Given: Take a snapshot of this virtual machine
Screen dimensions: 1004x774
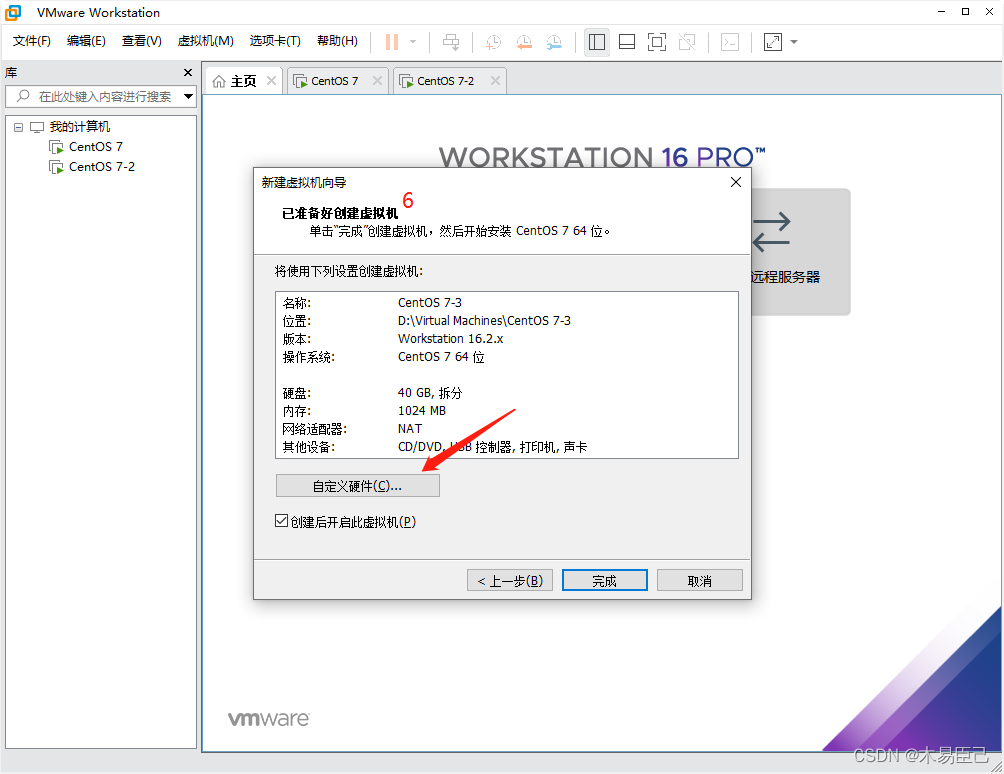Looking at the screenshot, I should tap(492, 42).
